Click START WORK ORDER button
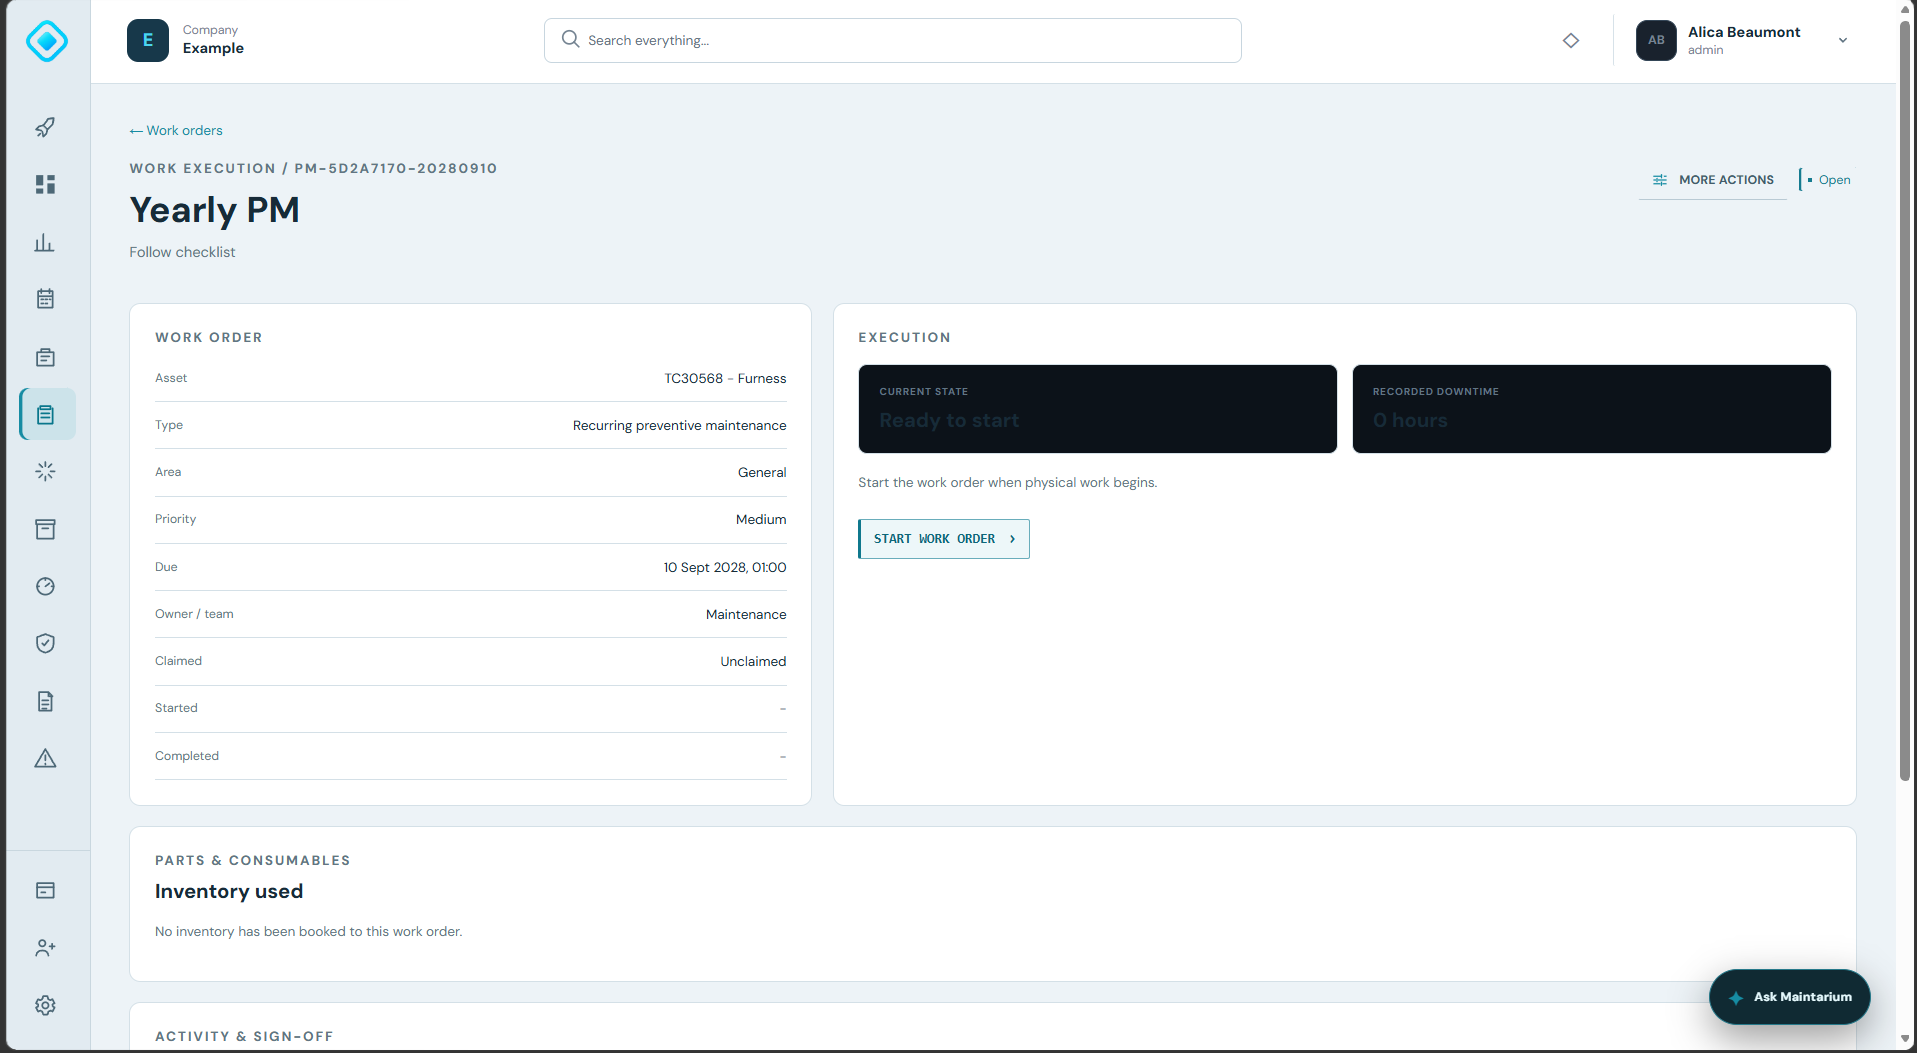This screenshot has width=1917, height=1053. [944, 539]
